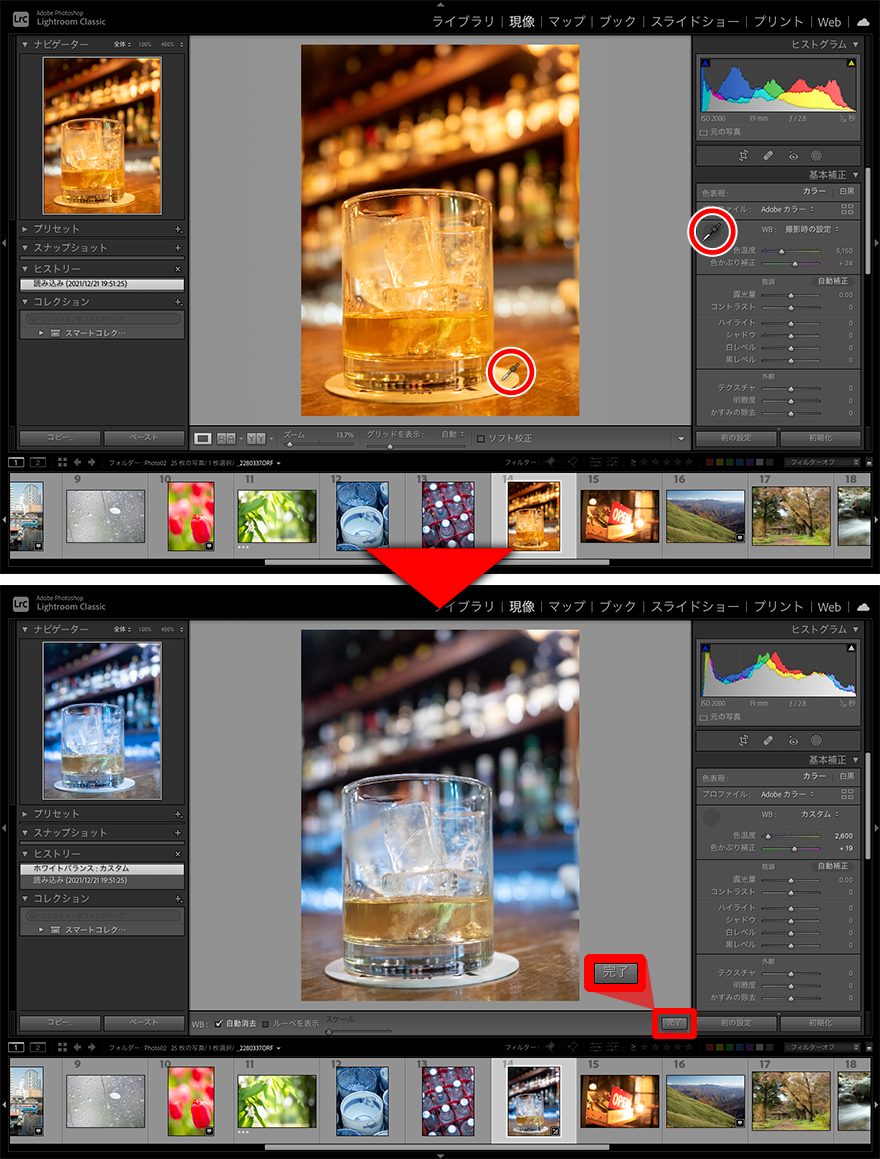This screenshot has height=1159, width=880.
Task: Click the Loupe view icon left of the ズーム slider
Action: [202, 438]
